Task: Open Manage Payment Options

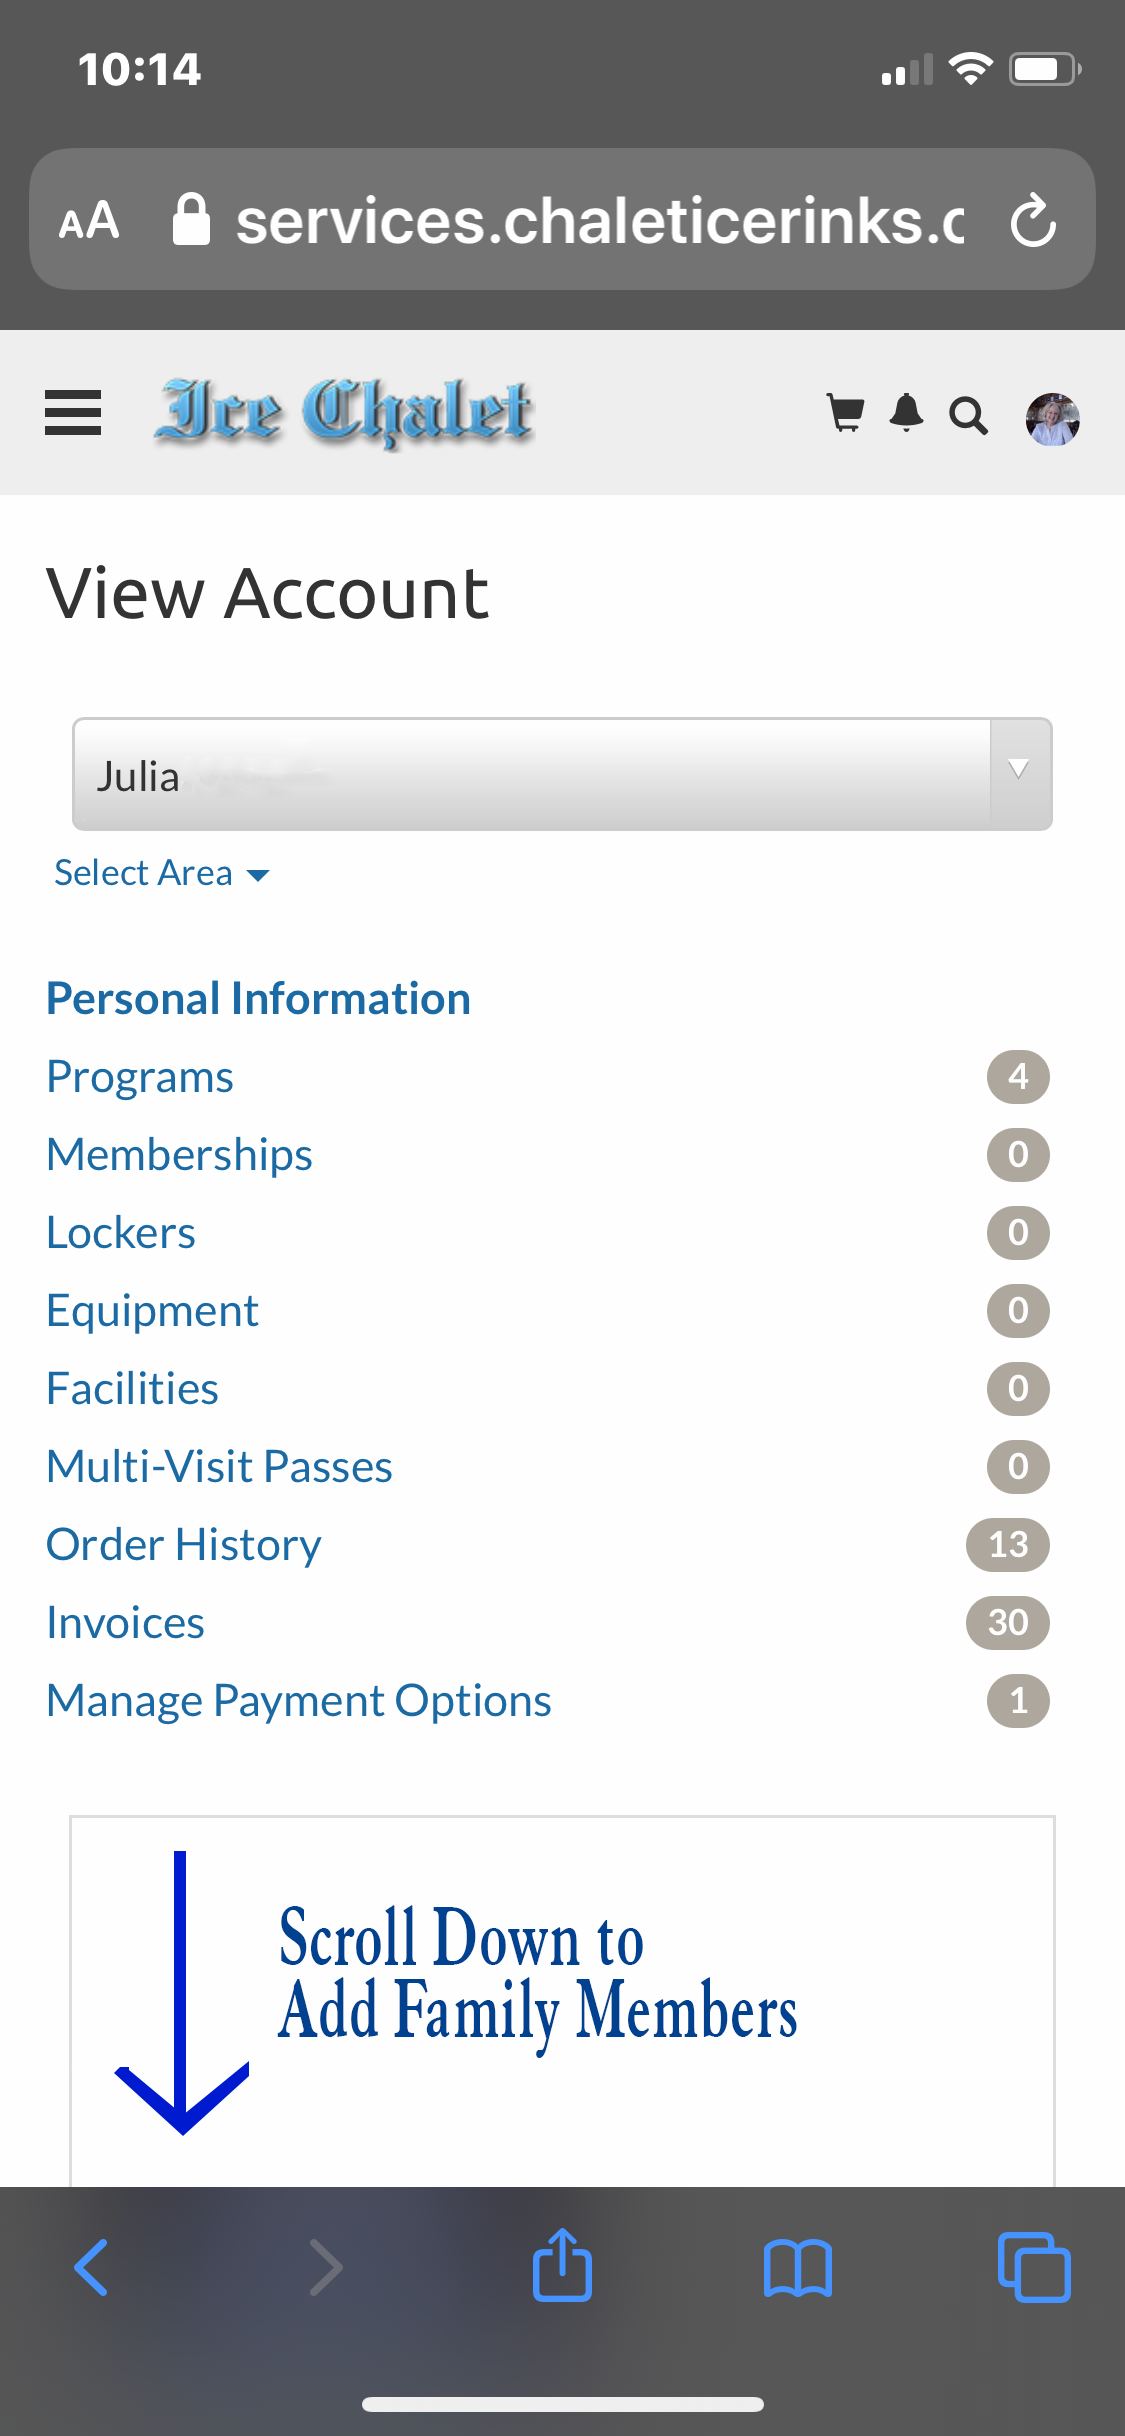Action: [299, 1700]
